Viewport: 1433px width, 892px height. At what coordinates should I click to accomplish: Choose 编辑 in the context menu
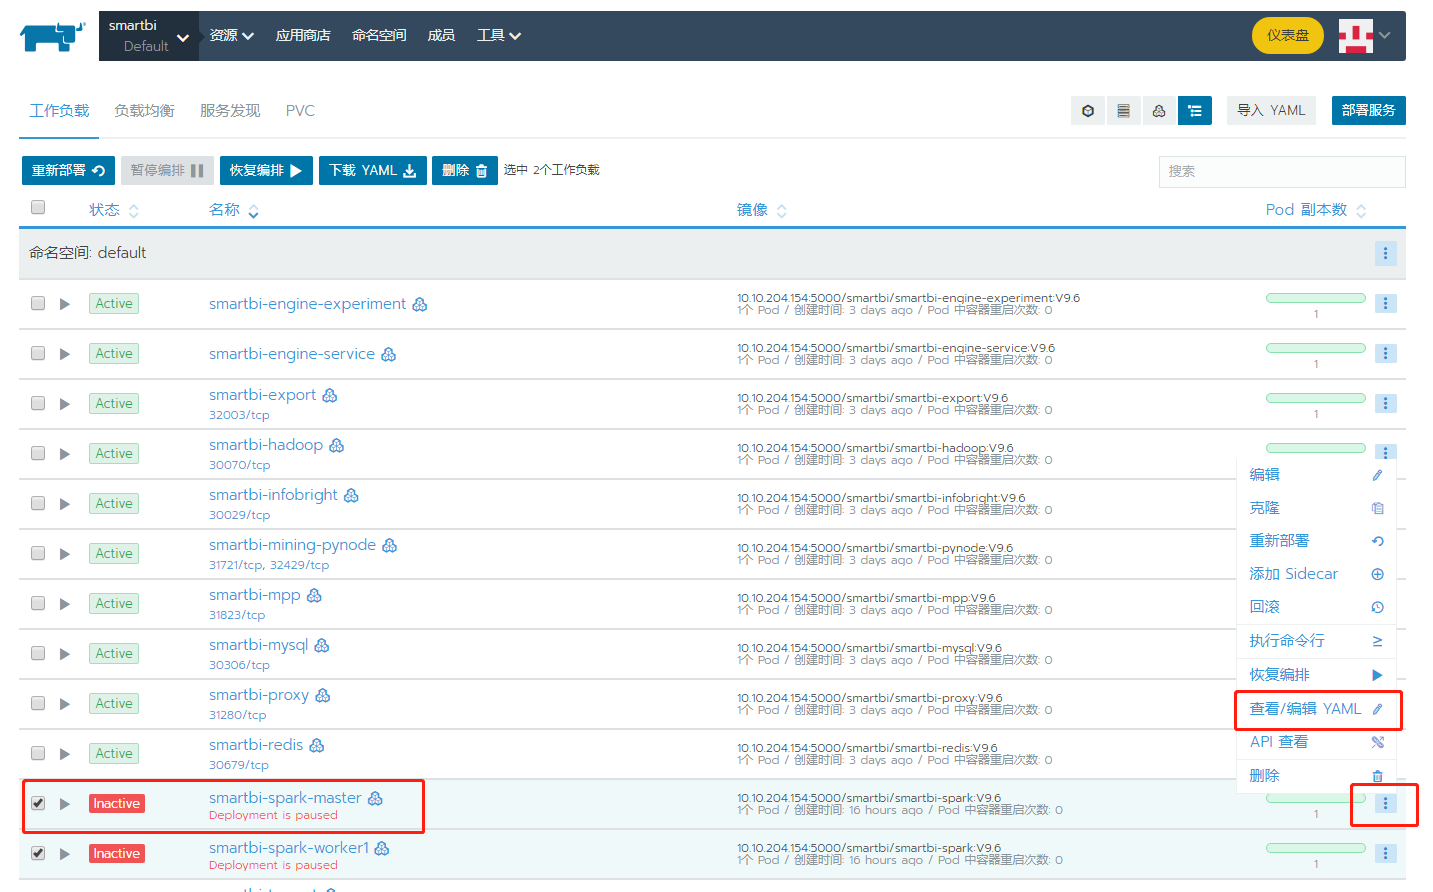[1316, 475]
